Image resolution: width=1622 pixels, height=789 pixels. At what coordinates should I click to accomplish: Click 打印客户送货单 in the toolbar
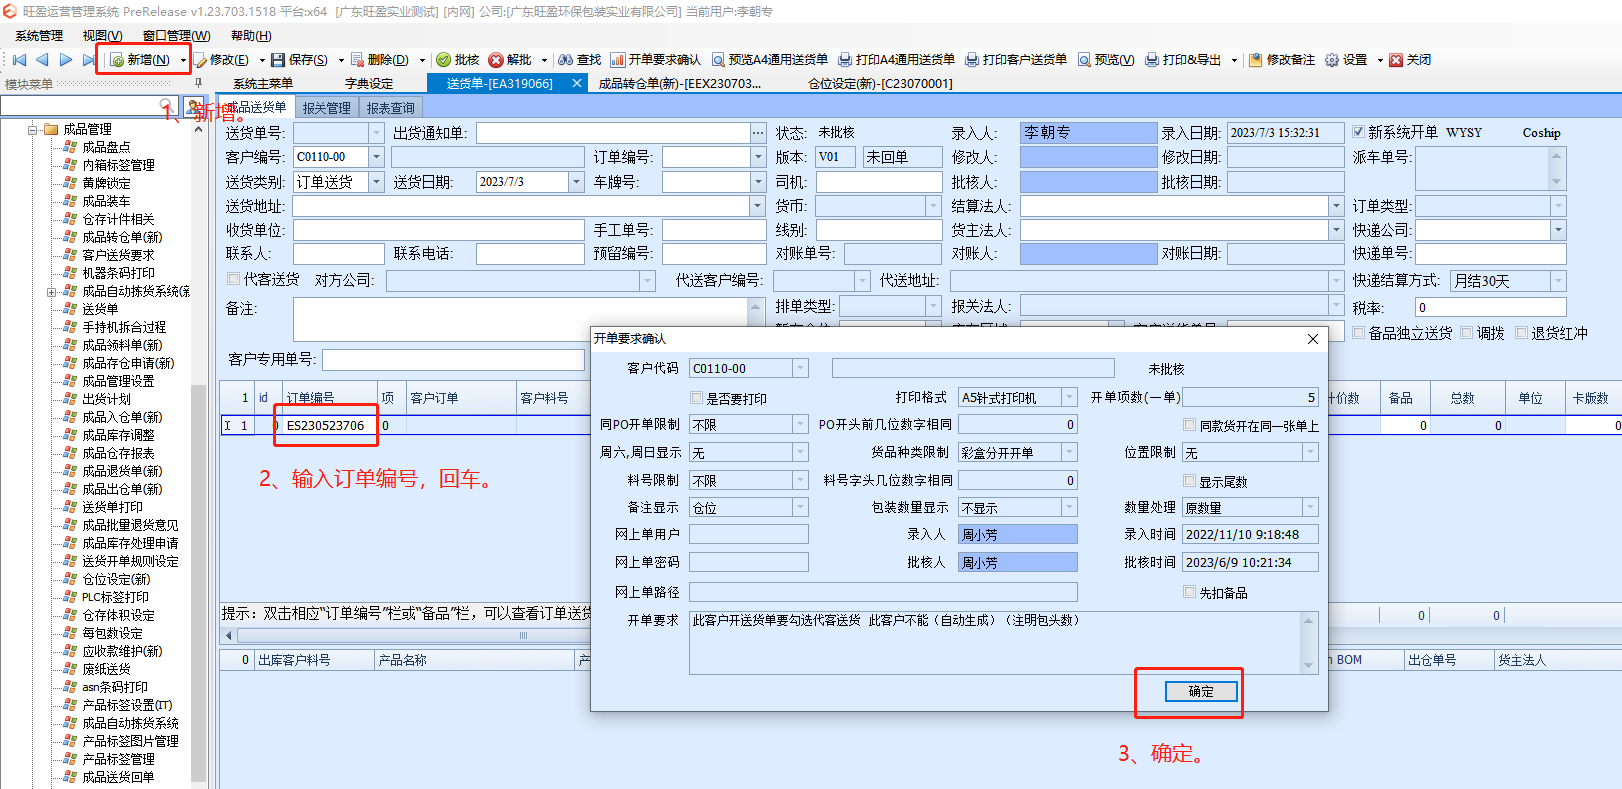(x=1016, y=60)
